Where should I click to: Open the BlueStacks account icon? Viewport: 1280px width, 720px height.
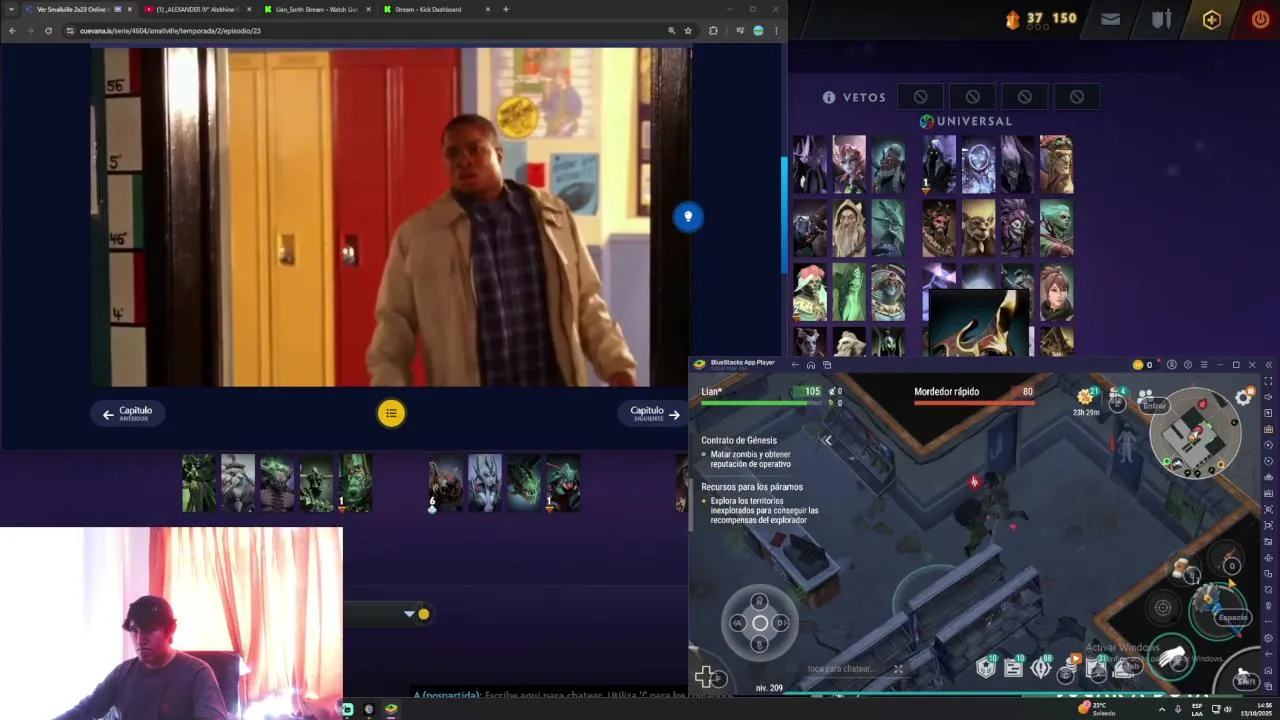[1172, 365]
